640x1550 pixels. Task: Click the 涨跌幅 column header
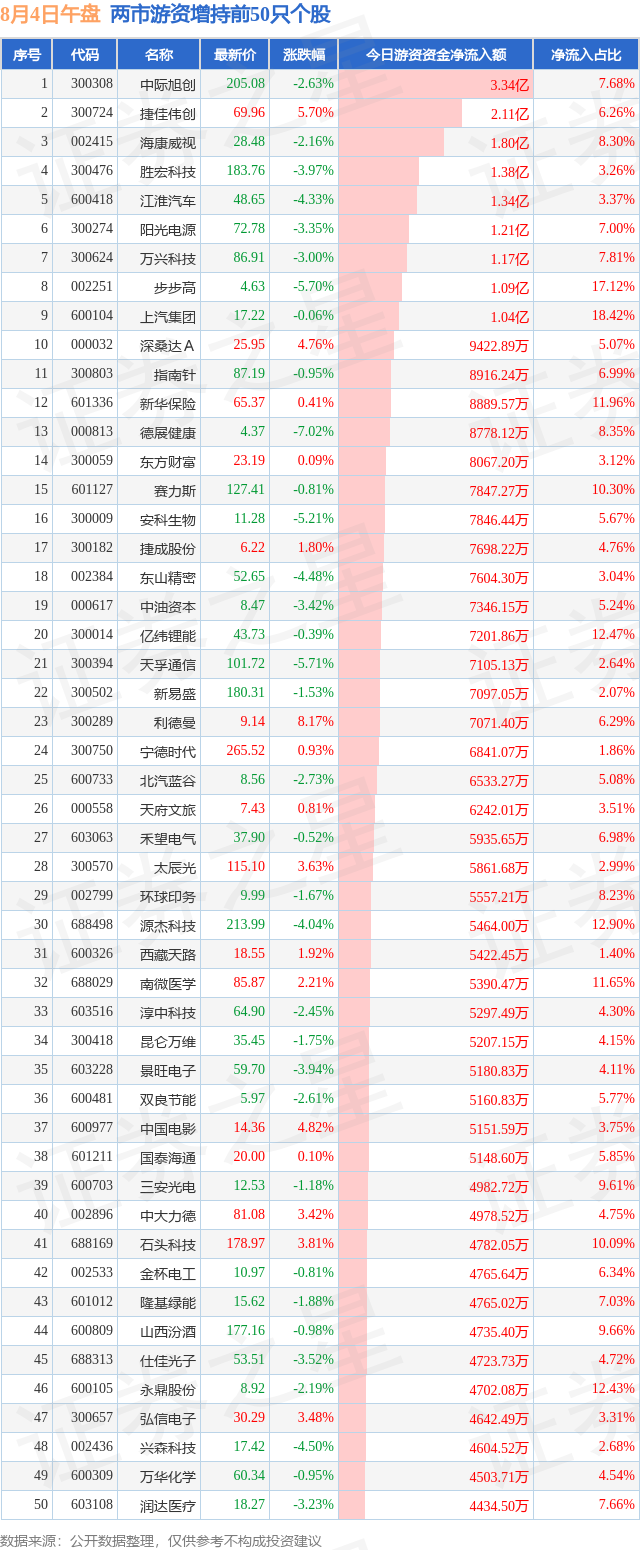pos(304,55)
